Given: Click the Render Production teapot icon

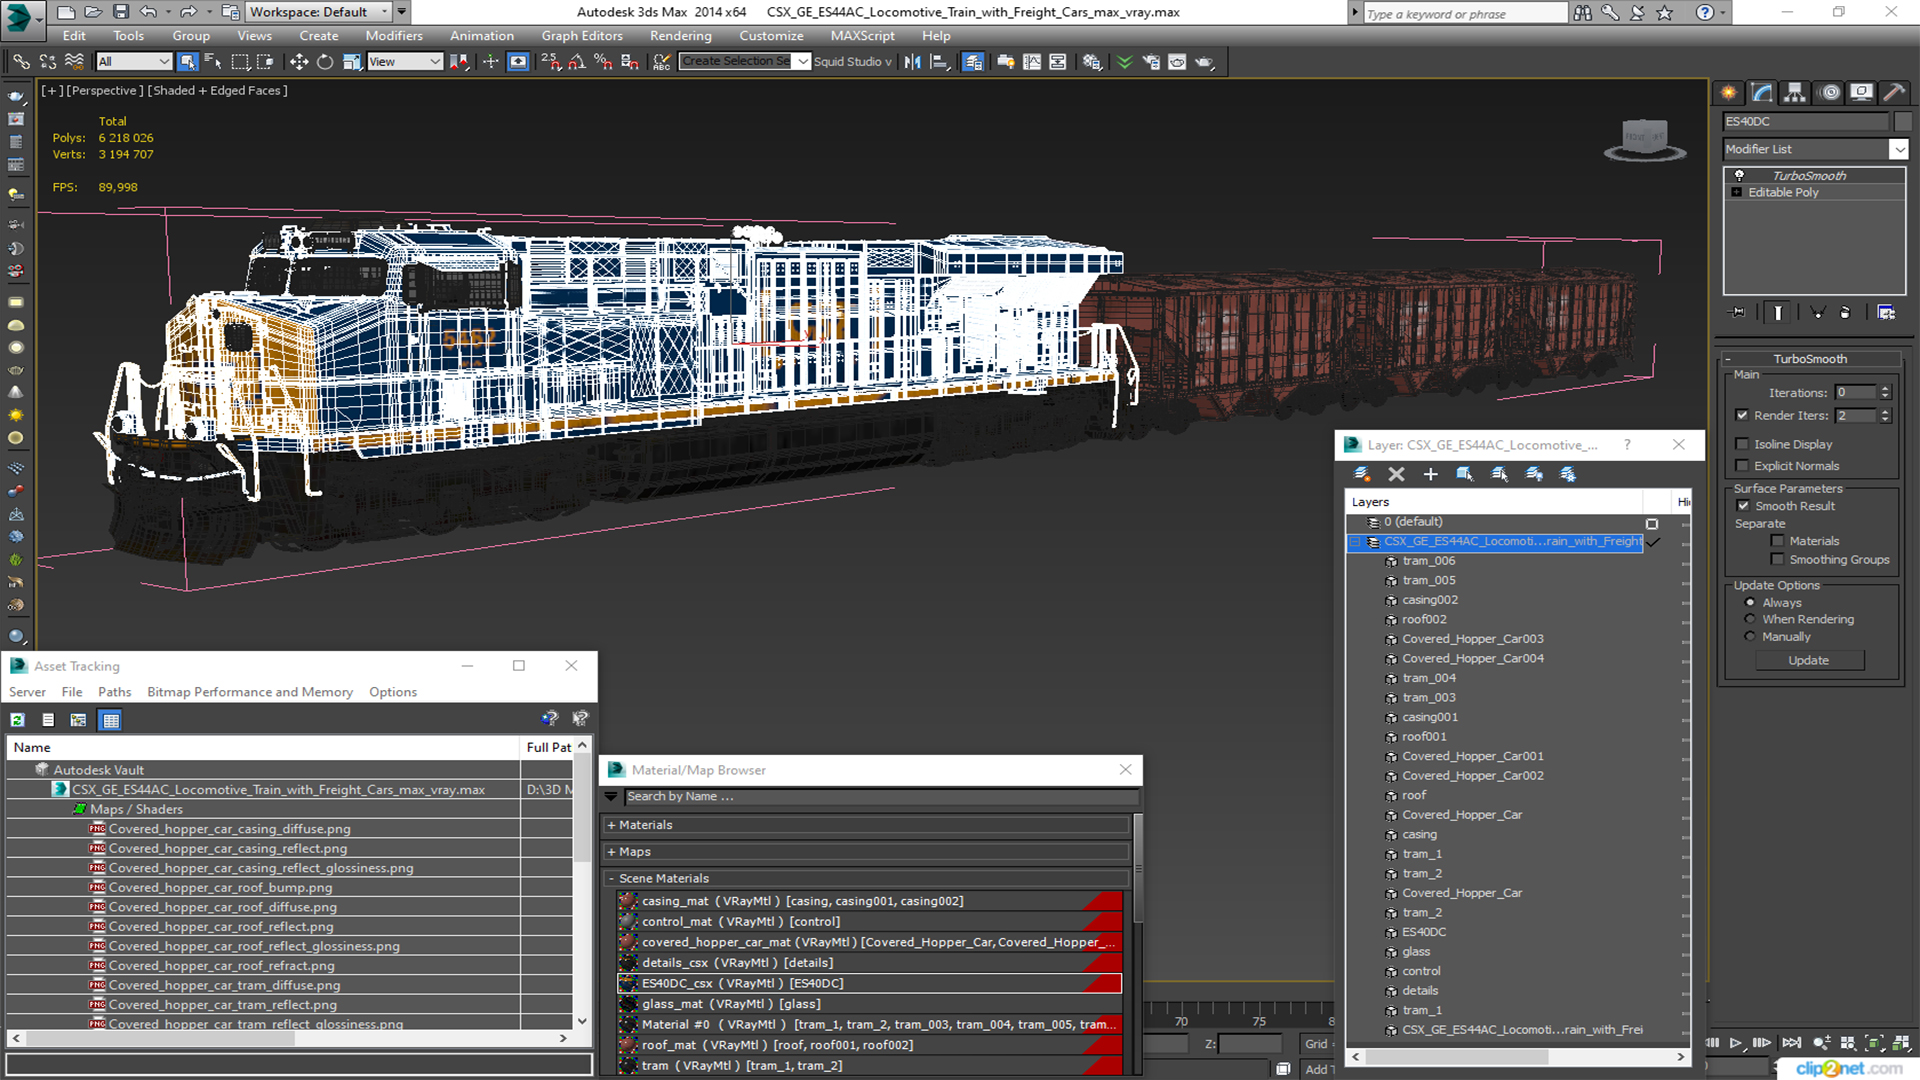Looking at the screenshot, I should pos(1204,62).
